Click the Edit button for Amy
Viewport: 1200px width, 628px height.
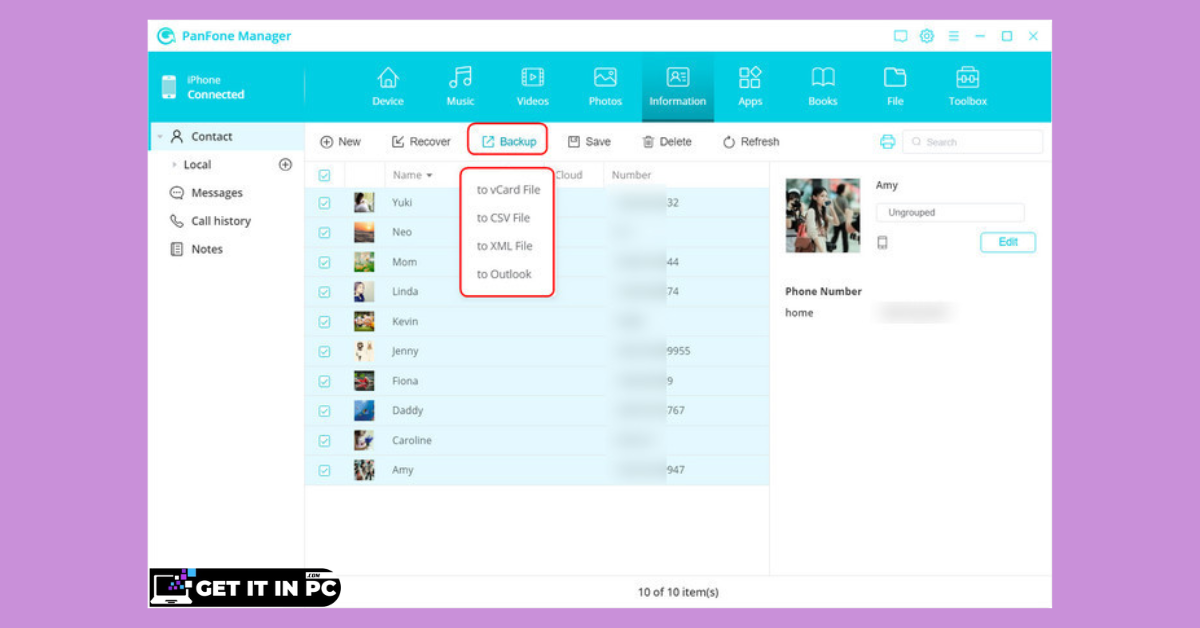point(1008,242)
